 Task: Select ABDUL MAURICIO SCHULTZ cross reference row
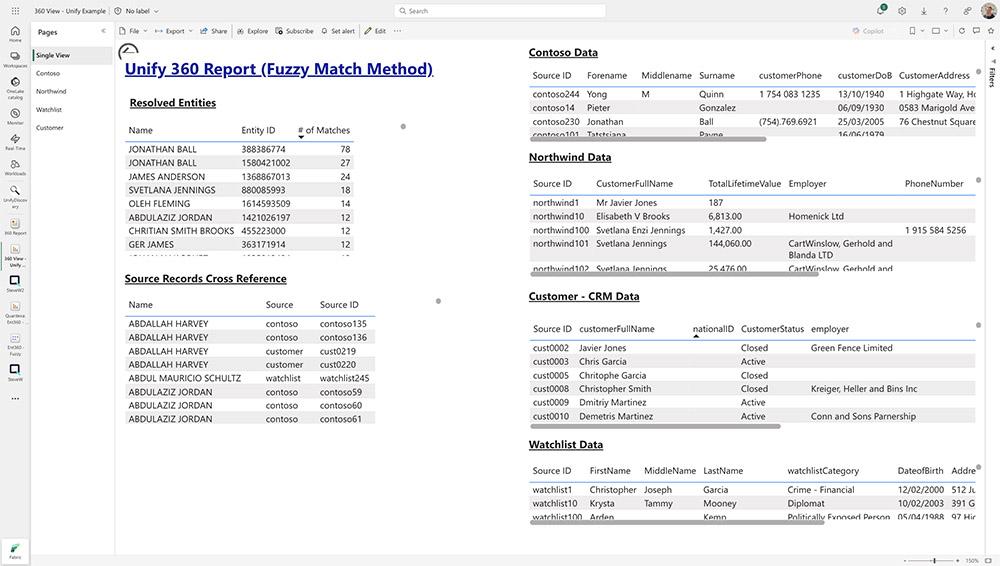250,378
